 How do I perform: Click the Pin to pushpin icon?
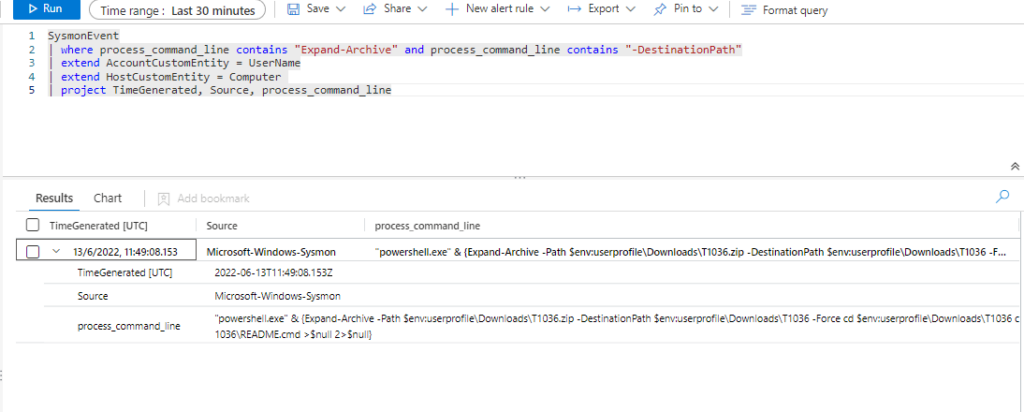click(660, 9)
